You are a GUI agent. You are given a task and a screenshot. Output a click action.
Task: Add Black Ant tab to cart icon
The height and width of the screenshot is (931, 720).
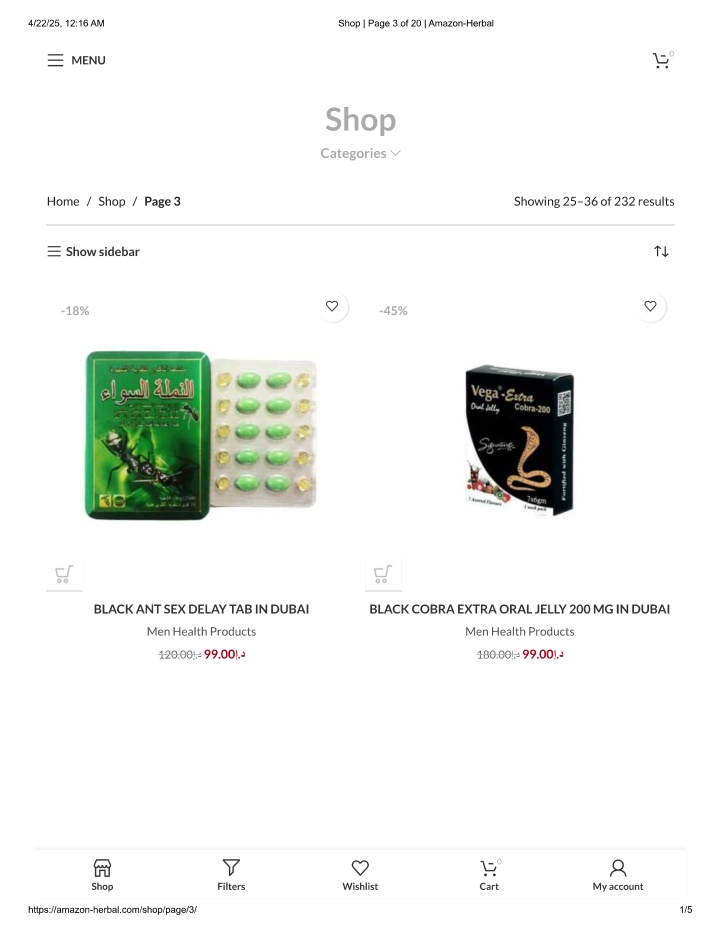64,574
